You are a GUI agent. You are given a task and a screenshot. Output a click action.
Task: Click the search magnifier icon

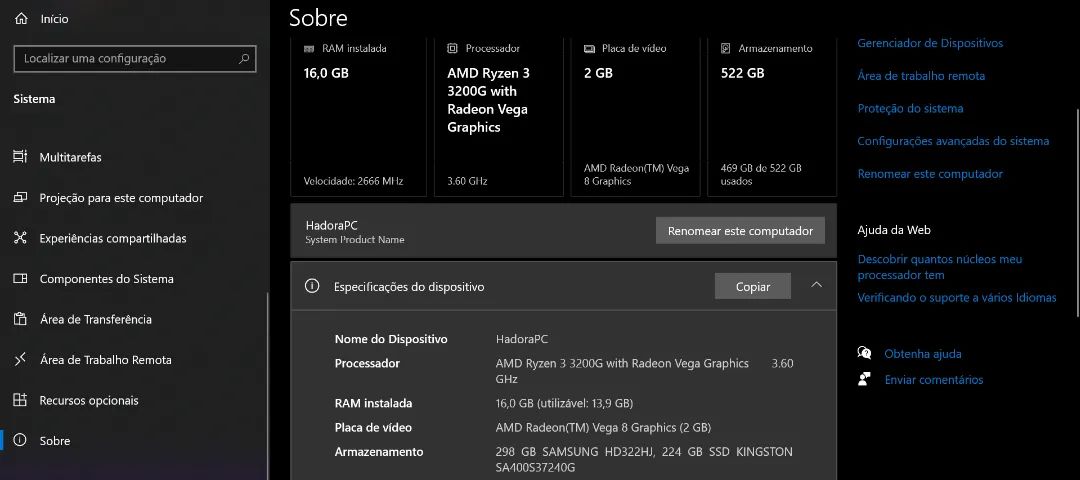tap(244, 59)
